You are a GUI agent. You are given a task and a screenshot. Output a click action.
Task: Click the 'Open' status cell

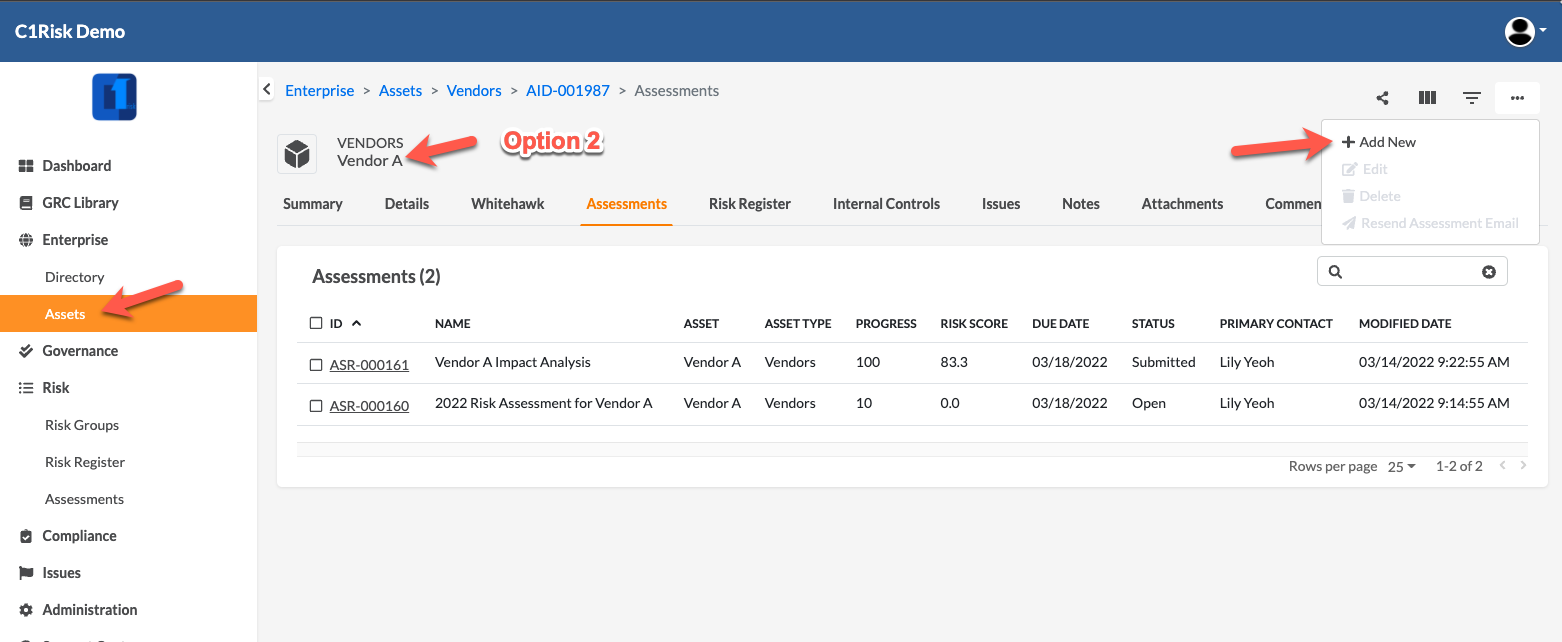[x=1149, y=403]
